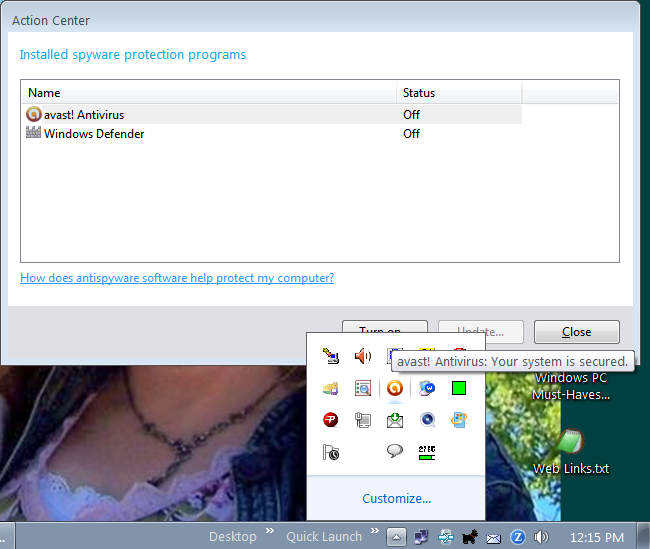This screenshot has height=549, width=650.
Task: Click Customize... in the tray popup
Action: (396, 498)
